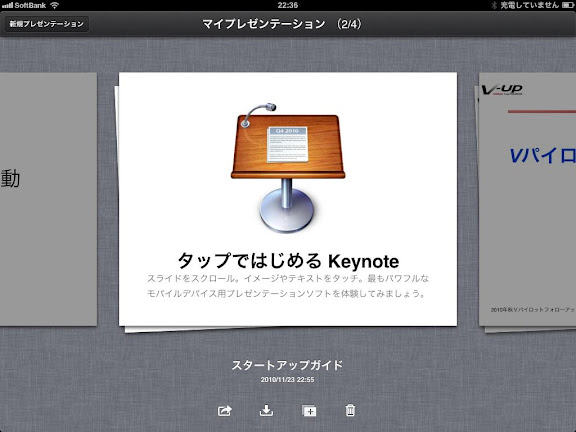This screenshot has width=576, height=432.
Task: Tap the SoftBank carrier signal indicator
Action: pos(24,5)
